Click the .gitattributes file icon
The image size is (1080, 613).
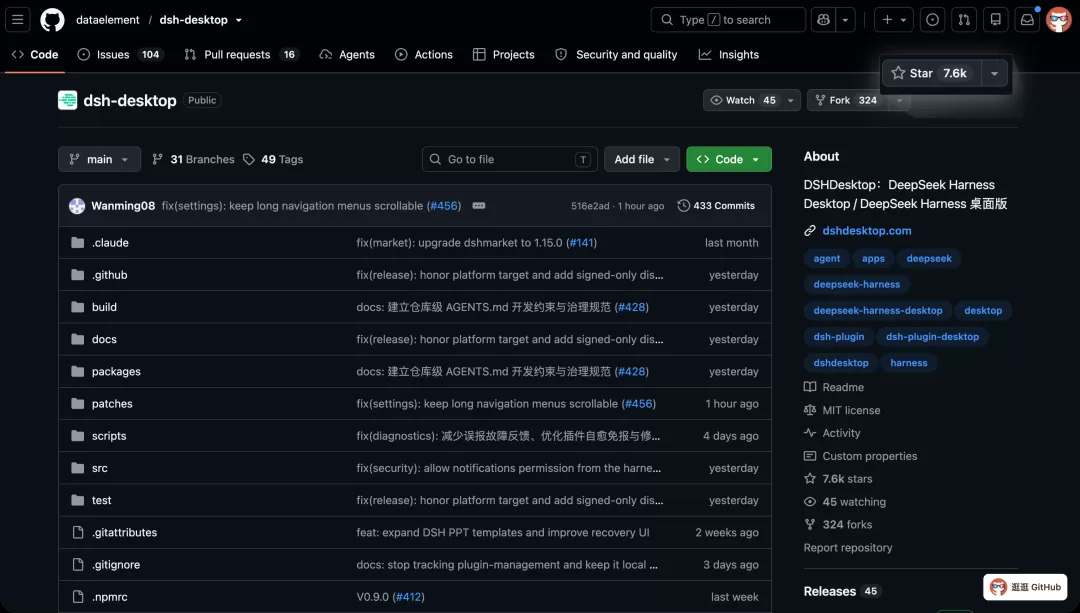78,532
